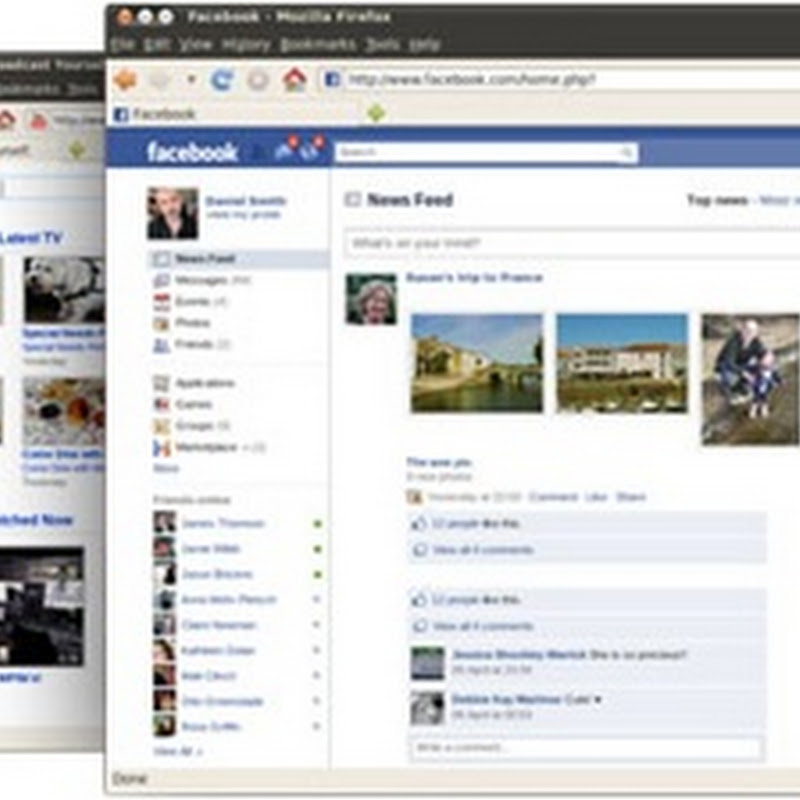
Task: Switch to the 'Most recent' feed filter
Action: coord(779,200)
